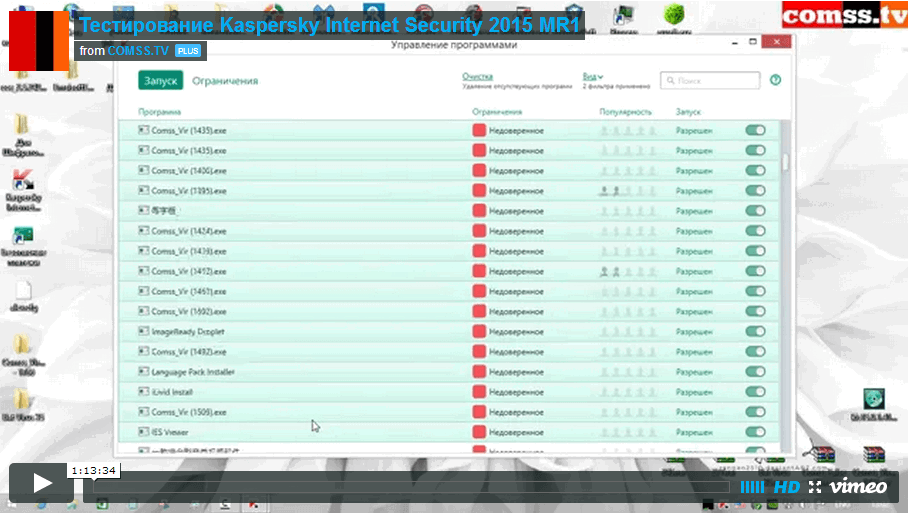Click the program icon of Comss_Vir (1412).exe

(144, 271)
